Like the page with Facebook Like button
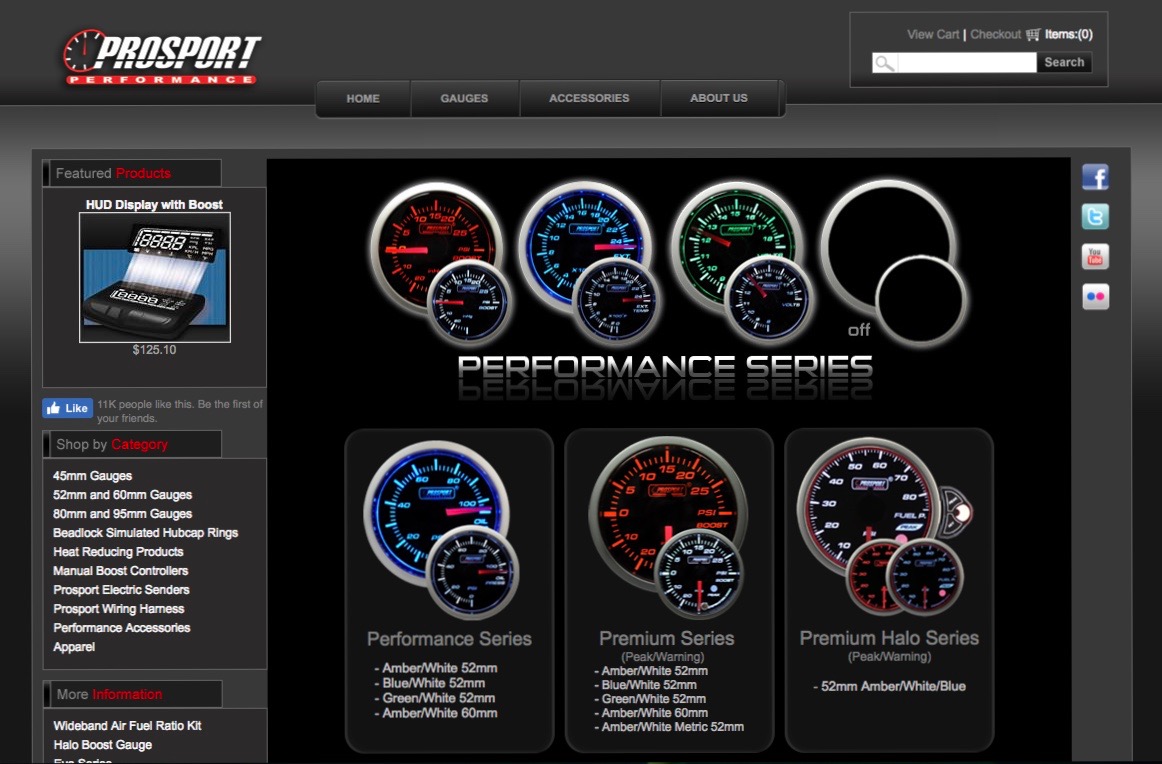The height and width of the screenshot is (764, 1162). point(67,408)
